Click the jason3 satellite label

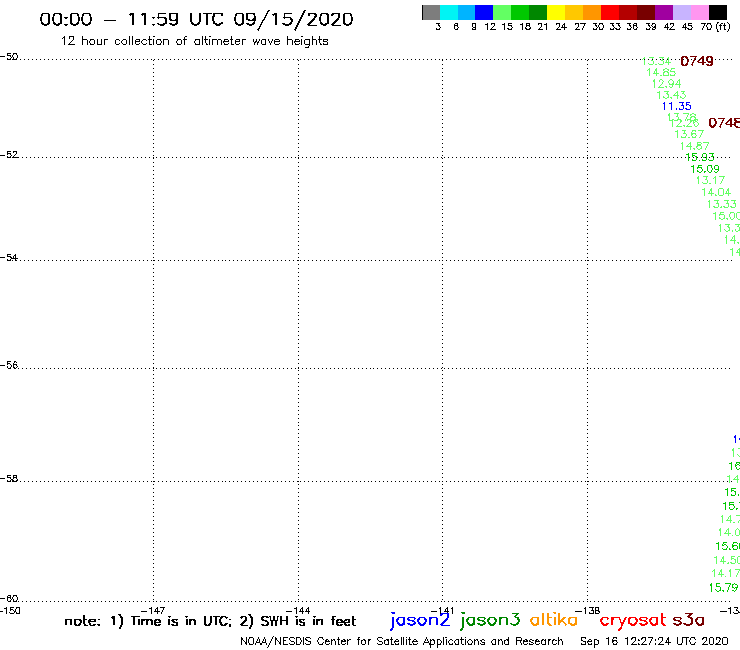pos(490,620)
